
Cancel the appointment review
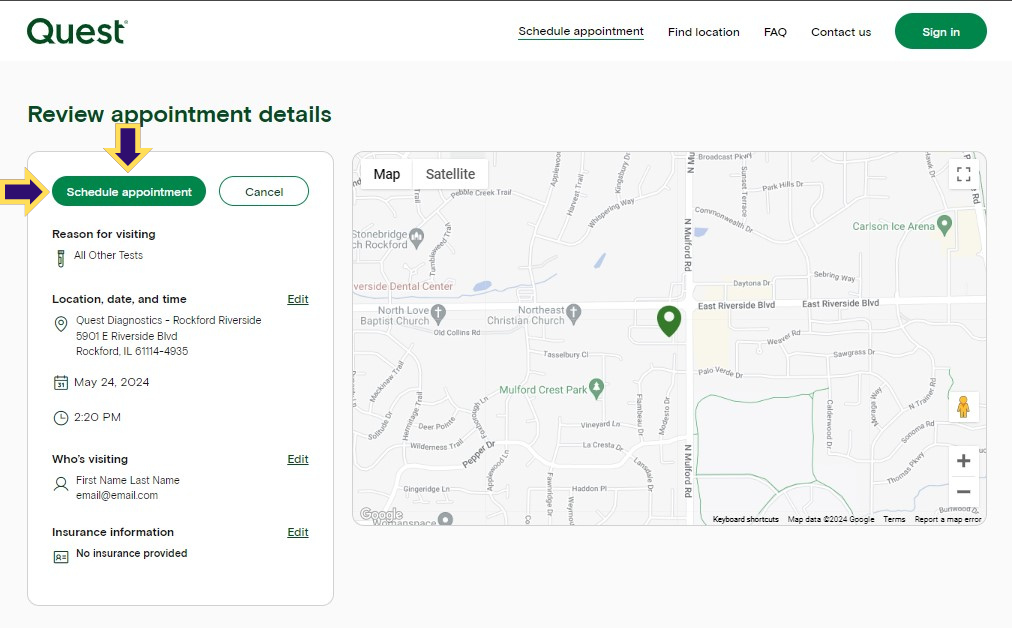[264, 192]
